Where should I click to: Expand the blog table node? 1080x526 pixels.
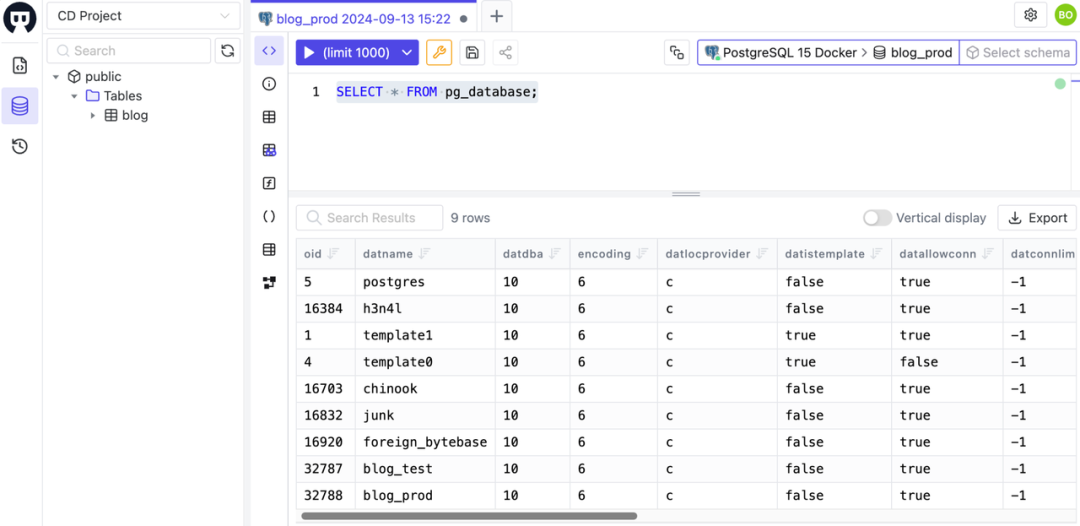[93, 116]
